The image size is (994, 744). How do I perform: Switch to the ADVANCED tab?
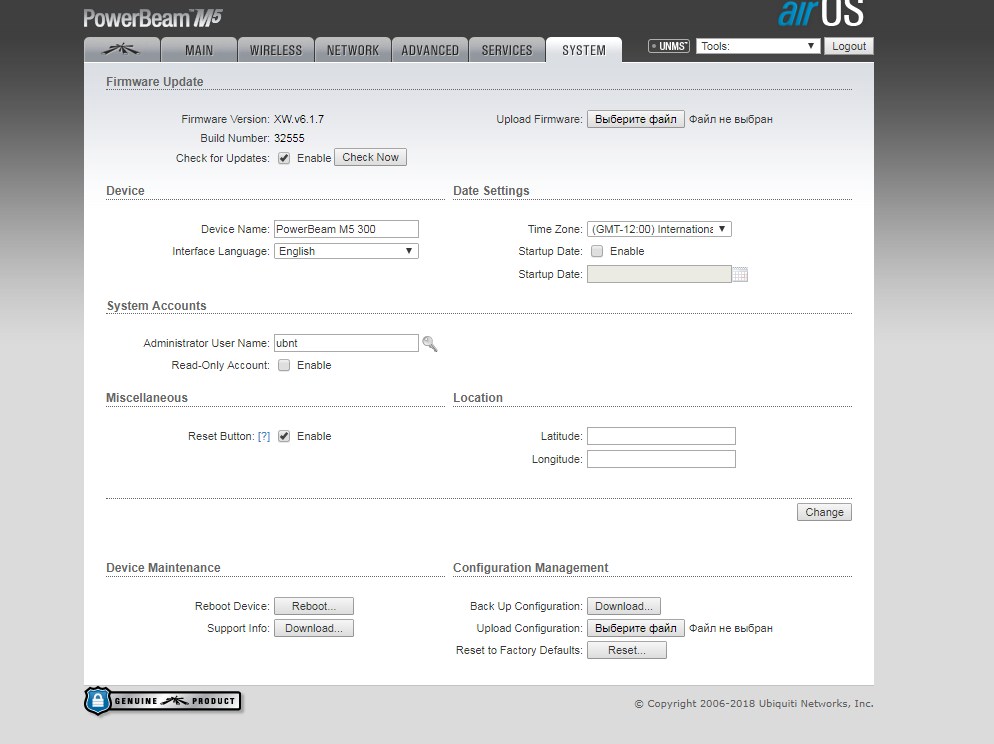click(x=430, y=50)
